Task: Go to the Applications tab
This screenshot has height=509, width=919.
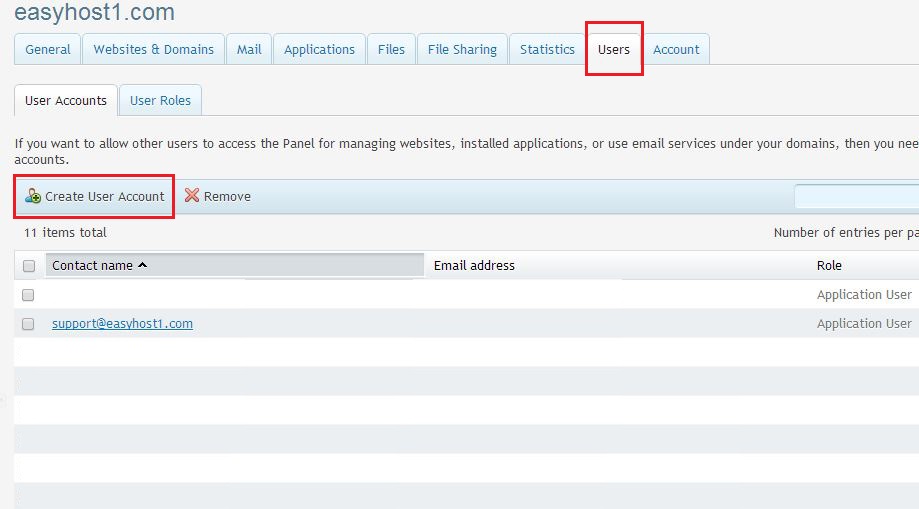Action: pos(319,49)
